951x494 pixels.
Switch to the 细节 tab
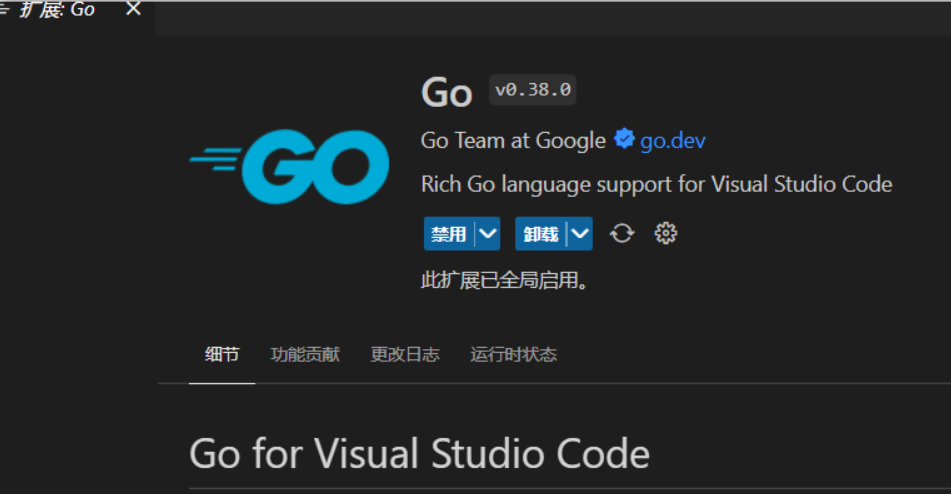point(222,355)
